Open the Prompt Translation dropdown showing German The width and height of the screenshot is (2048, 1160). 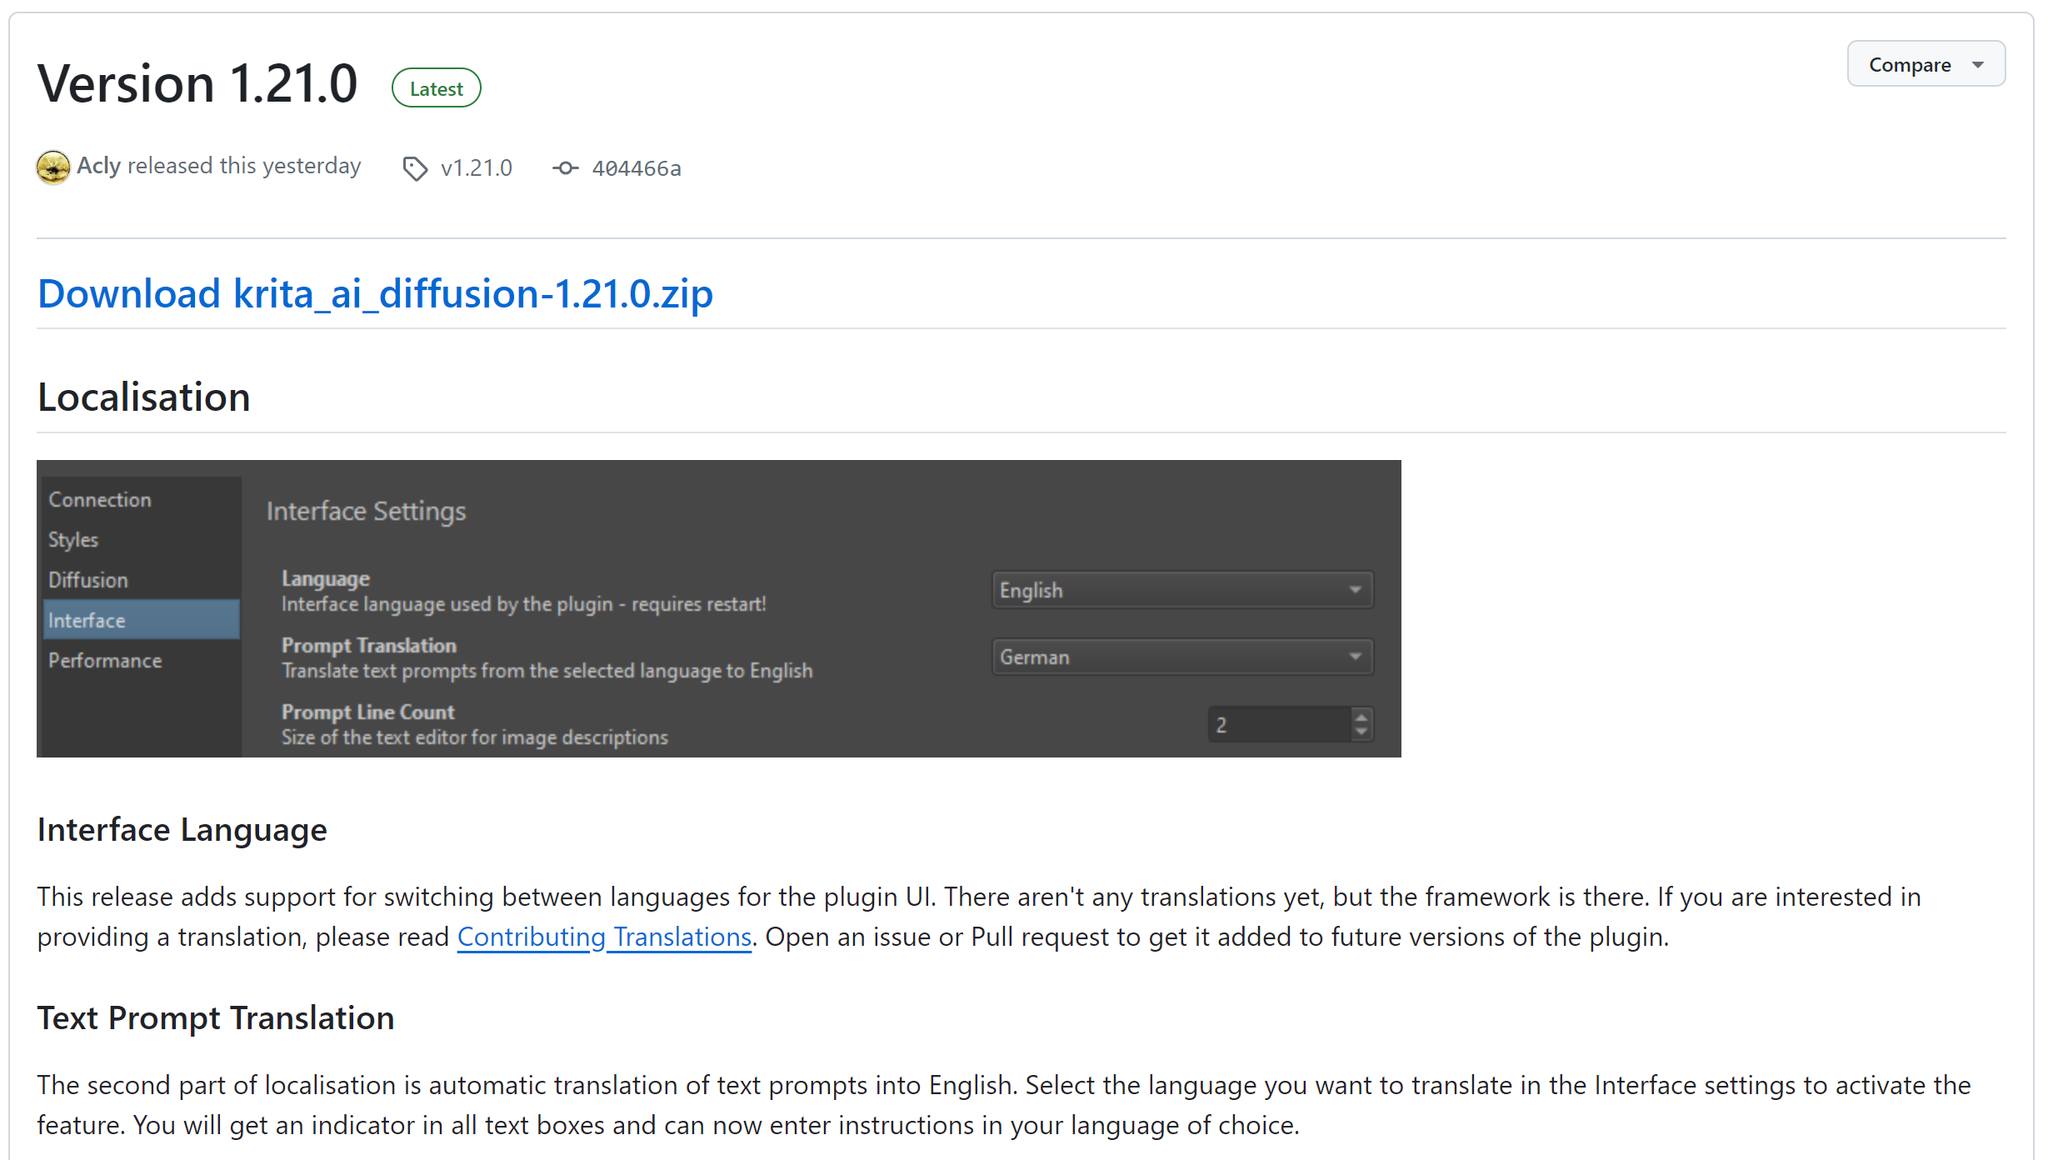[x=1182, y=657]
